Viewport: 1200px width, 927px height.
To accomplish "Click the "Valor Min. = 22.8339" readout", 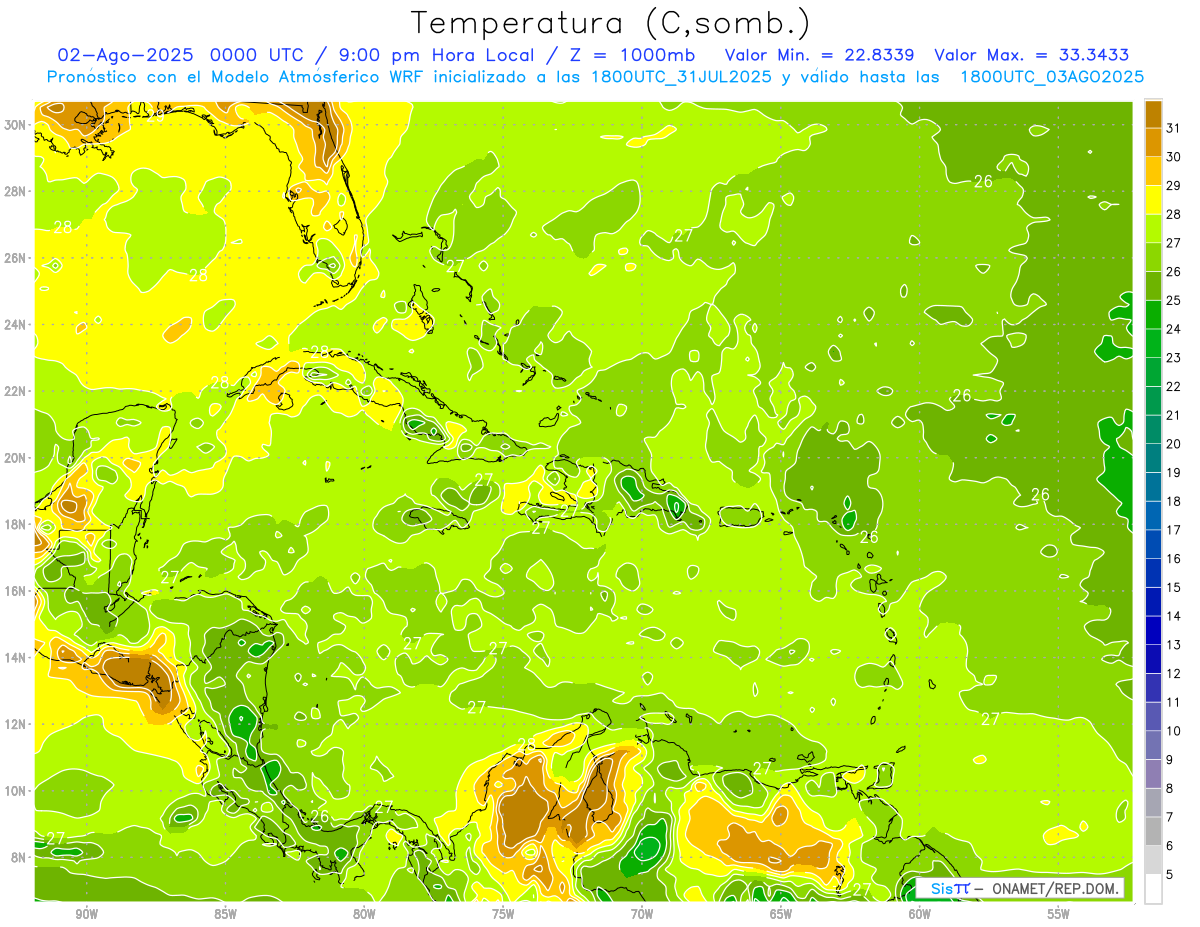I will pyautogui.click(x=818, y=55).
